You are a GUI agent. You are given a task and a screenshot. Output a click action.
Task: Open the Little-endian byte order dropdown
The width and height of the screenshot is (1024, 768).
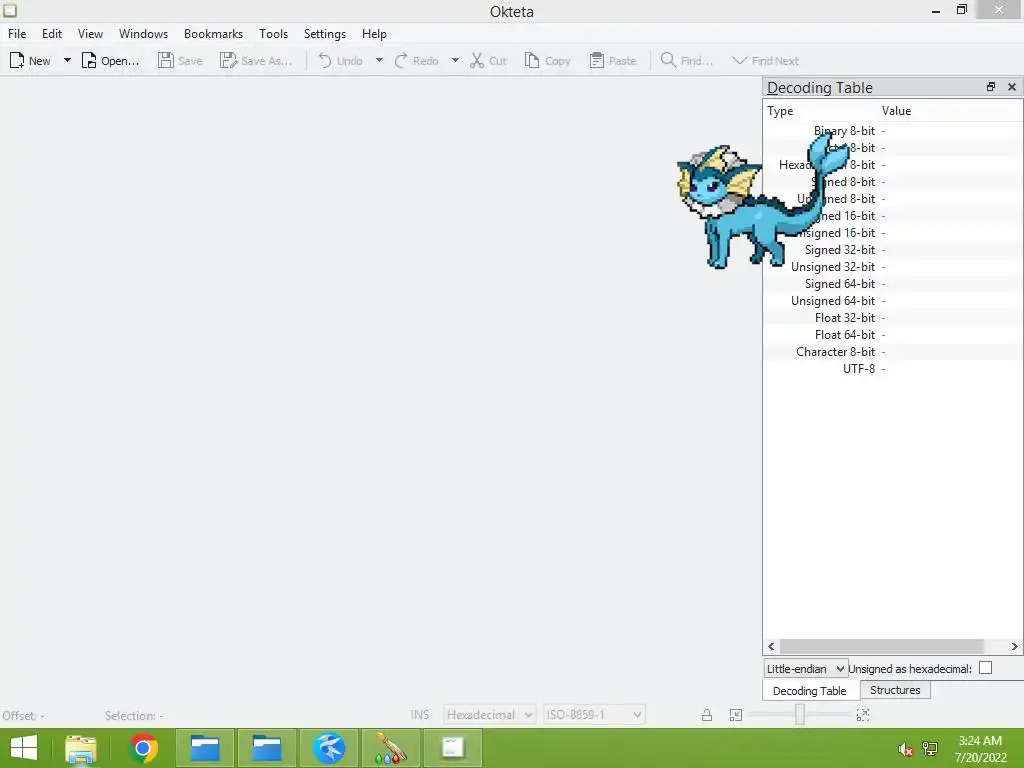pyautogui.click(x=806, y=669)
